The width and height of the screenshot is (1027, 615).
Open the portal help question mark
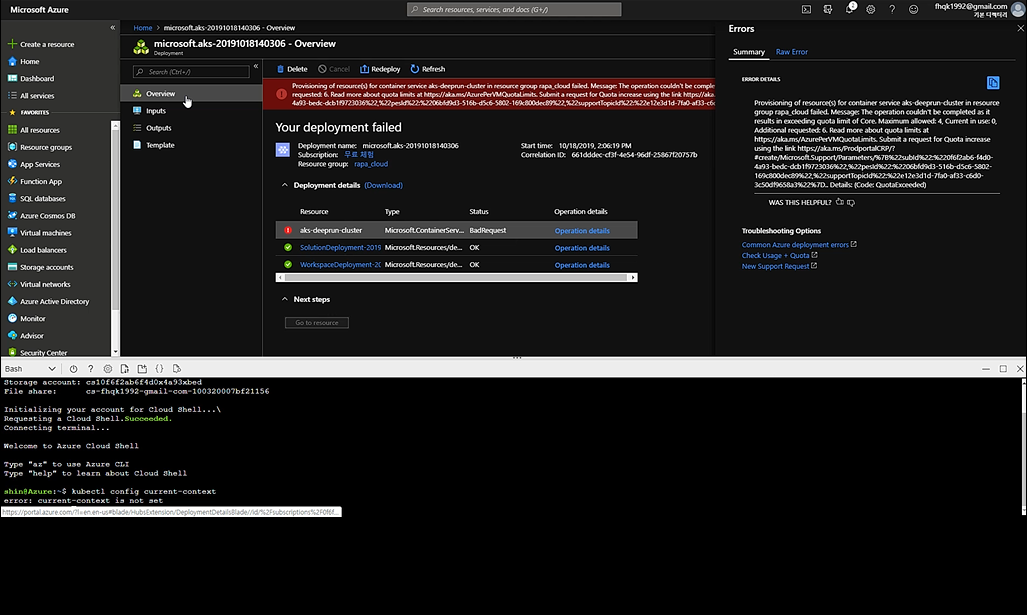click(891, 9)
